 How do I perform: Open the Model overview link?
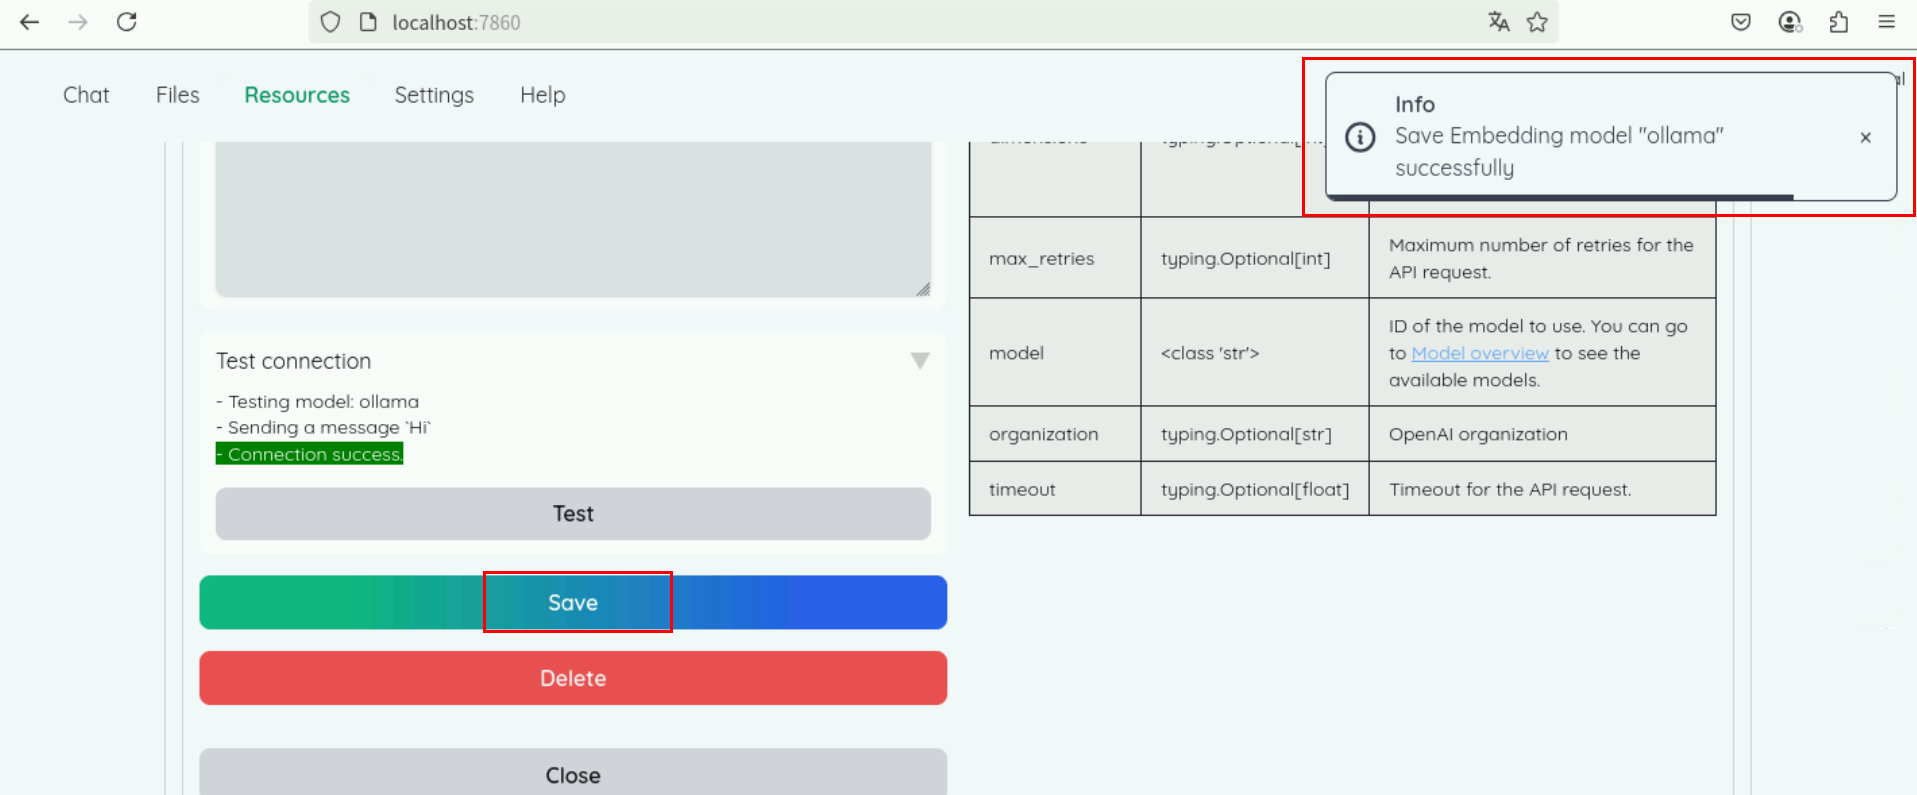[1480, 353]
